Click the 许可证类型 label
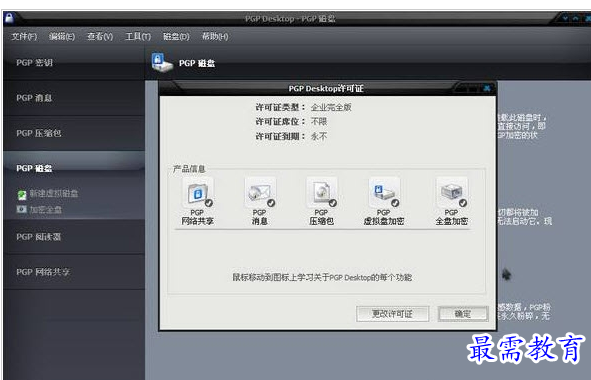This screenshot has height=380, width=591. click(x=280, y=107)
